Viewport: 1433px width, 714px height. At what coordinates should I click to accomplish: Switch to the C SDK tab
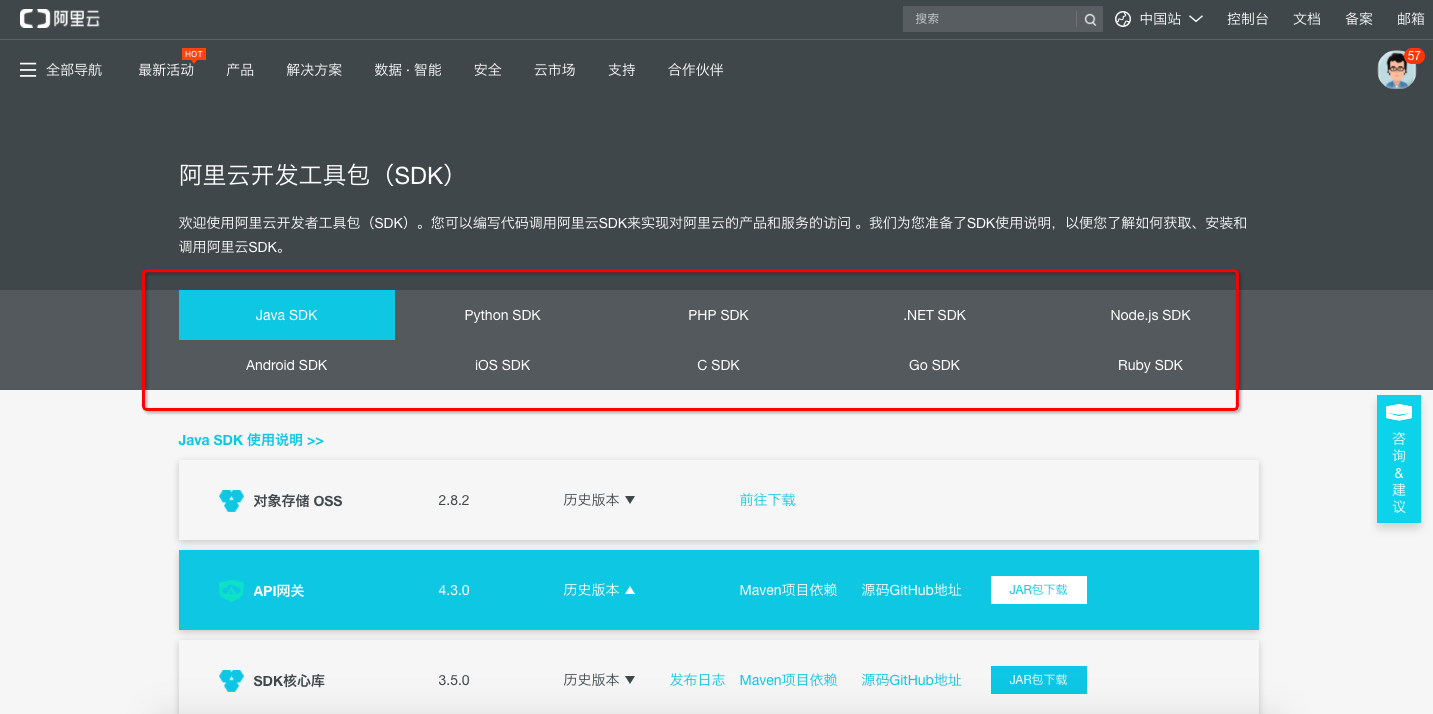coord(719,365)
